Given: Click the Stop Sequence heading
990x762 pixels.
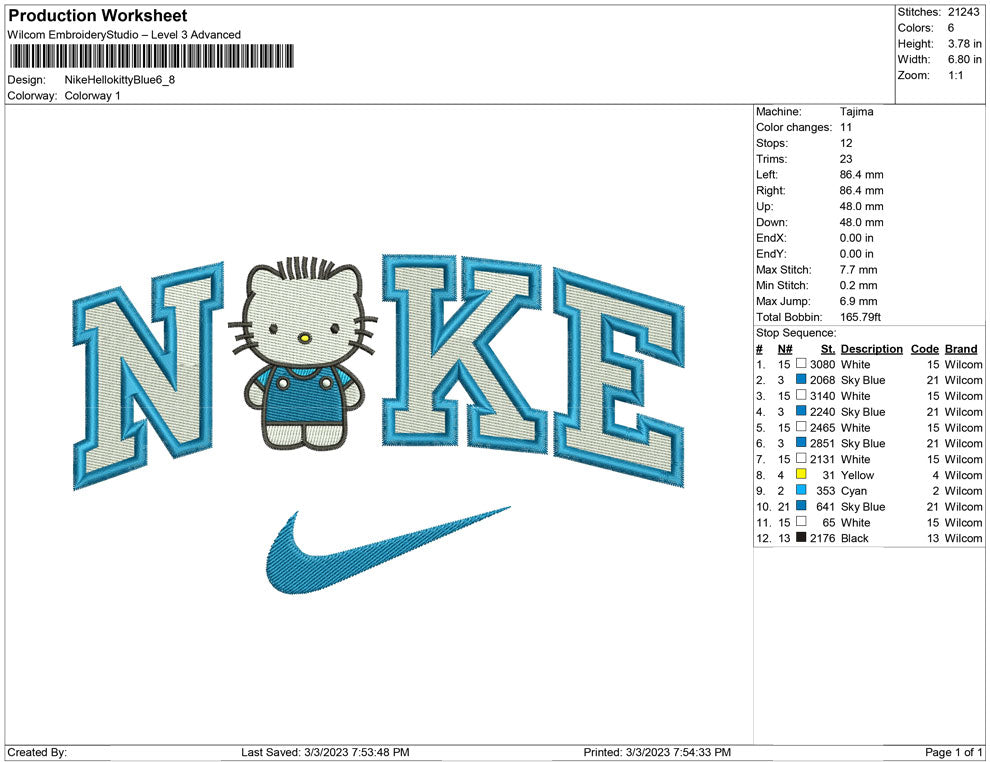Looking at the screenshot, I should [796, 333].
